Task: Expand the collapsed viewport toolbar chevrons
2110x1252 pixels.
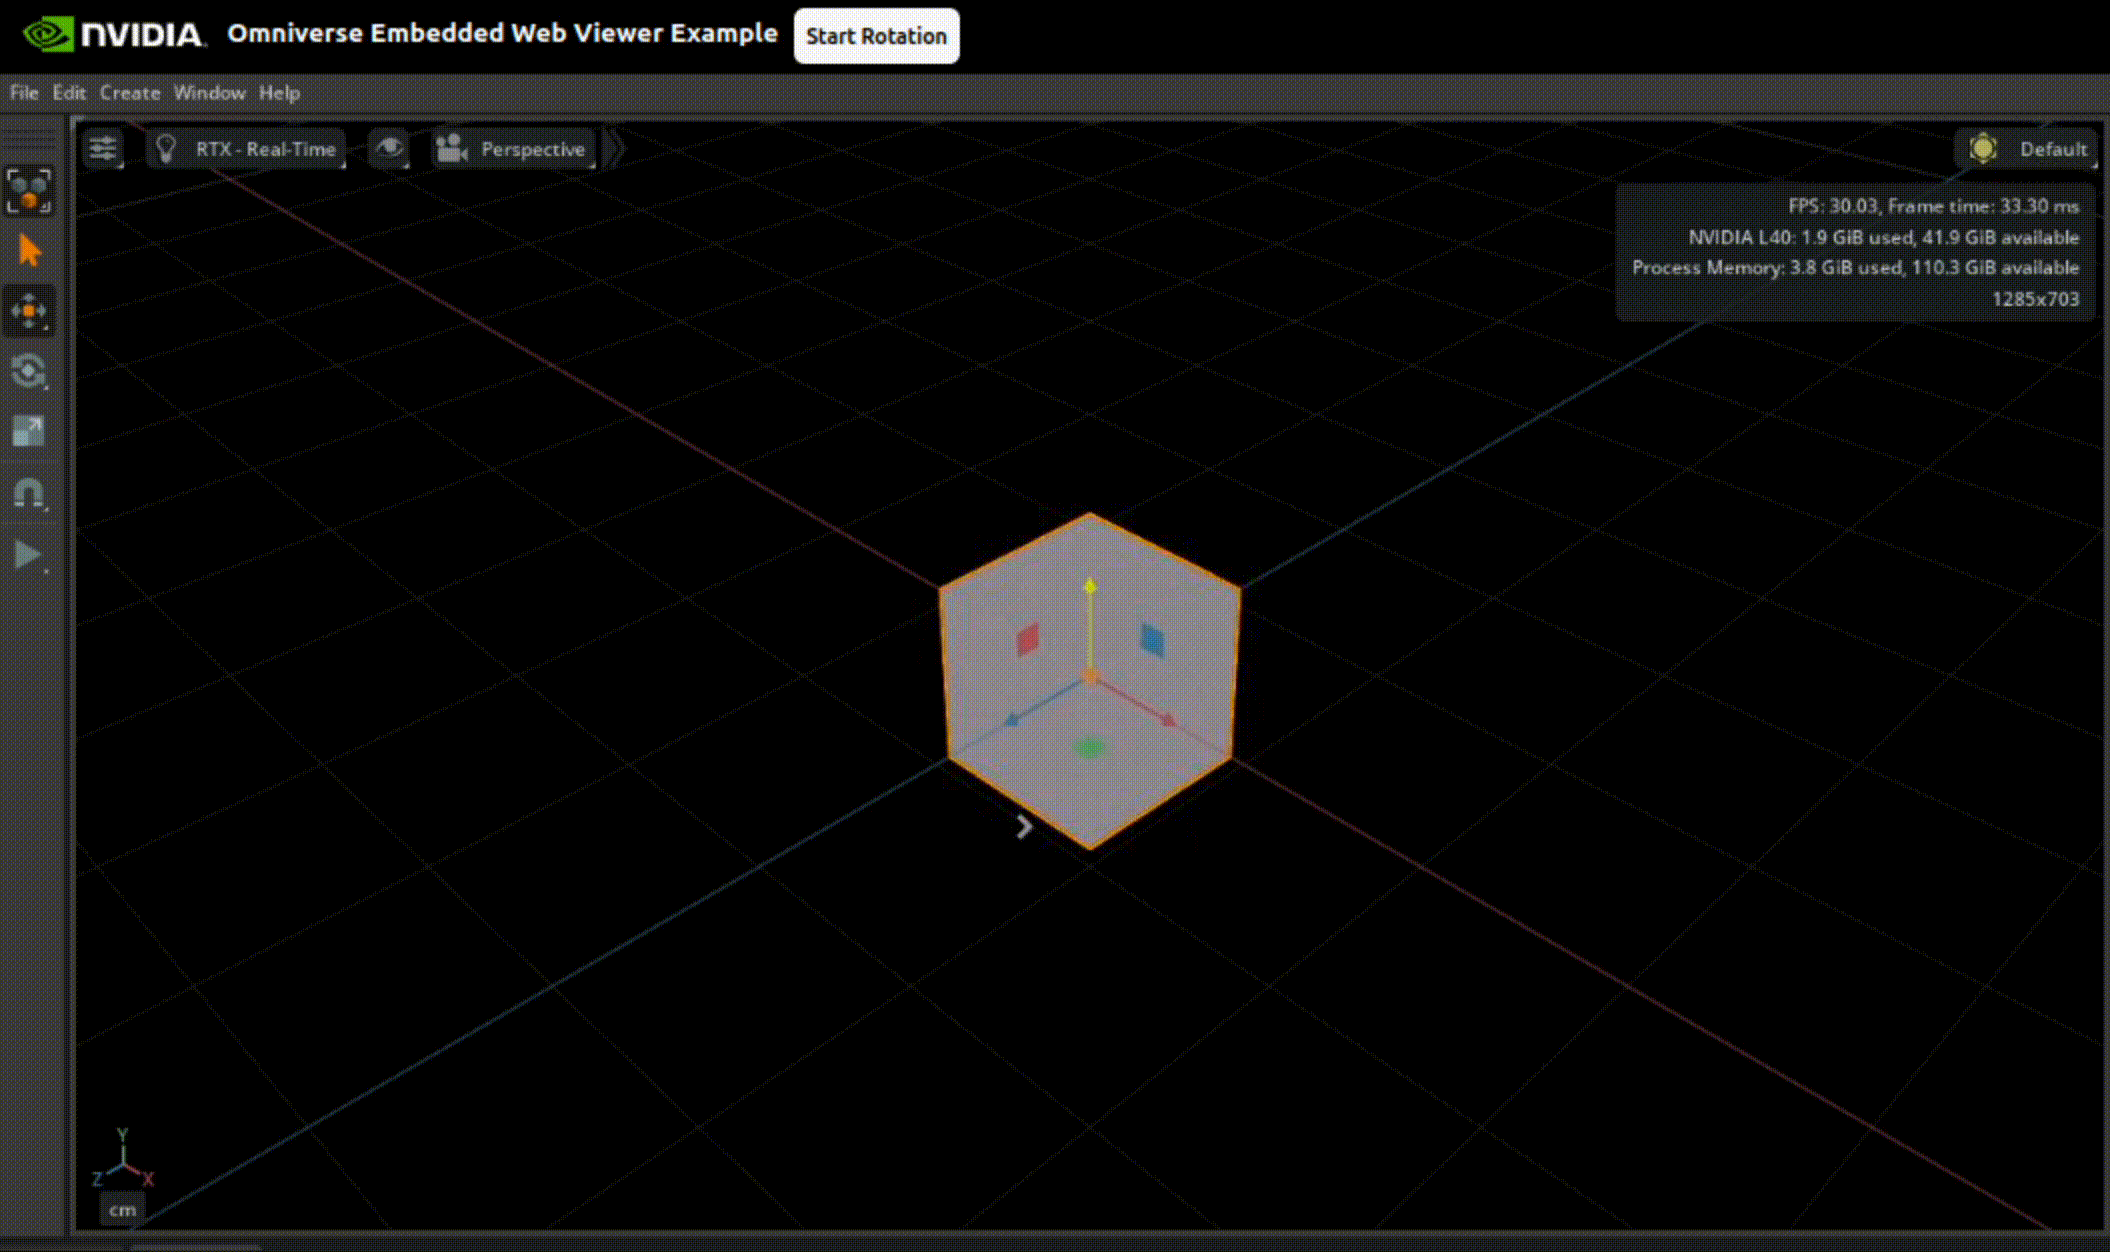Action: click(616, 149)
